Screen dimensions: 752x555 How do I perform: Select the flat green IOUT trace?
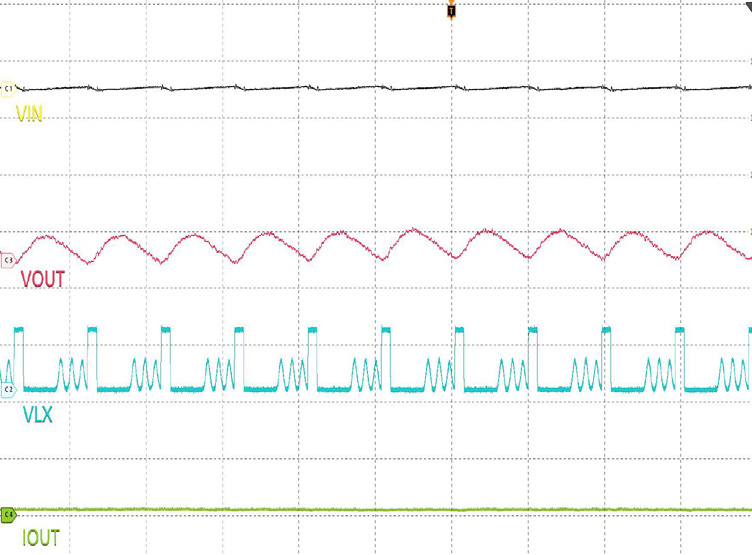pyautogui.click(x=300, y=510)
